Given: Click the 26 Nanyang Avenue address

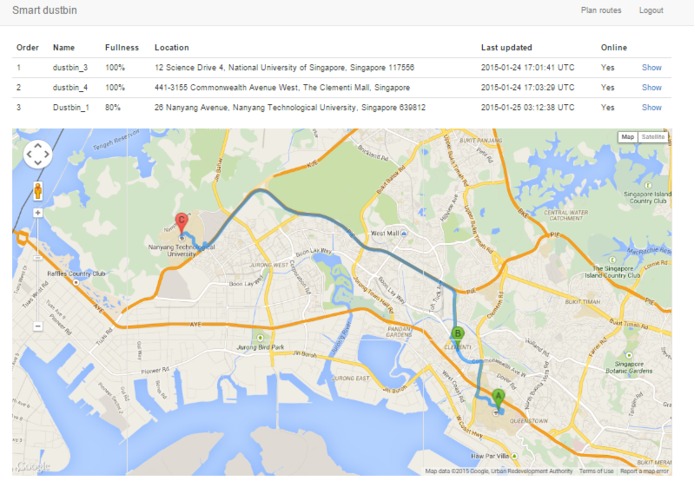Looking at the screenshot, I should [290, 107].
